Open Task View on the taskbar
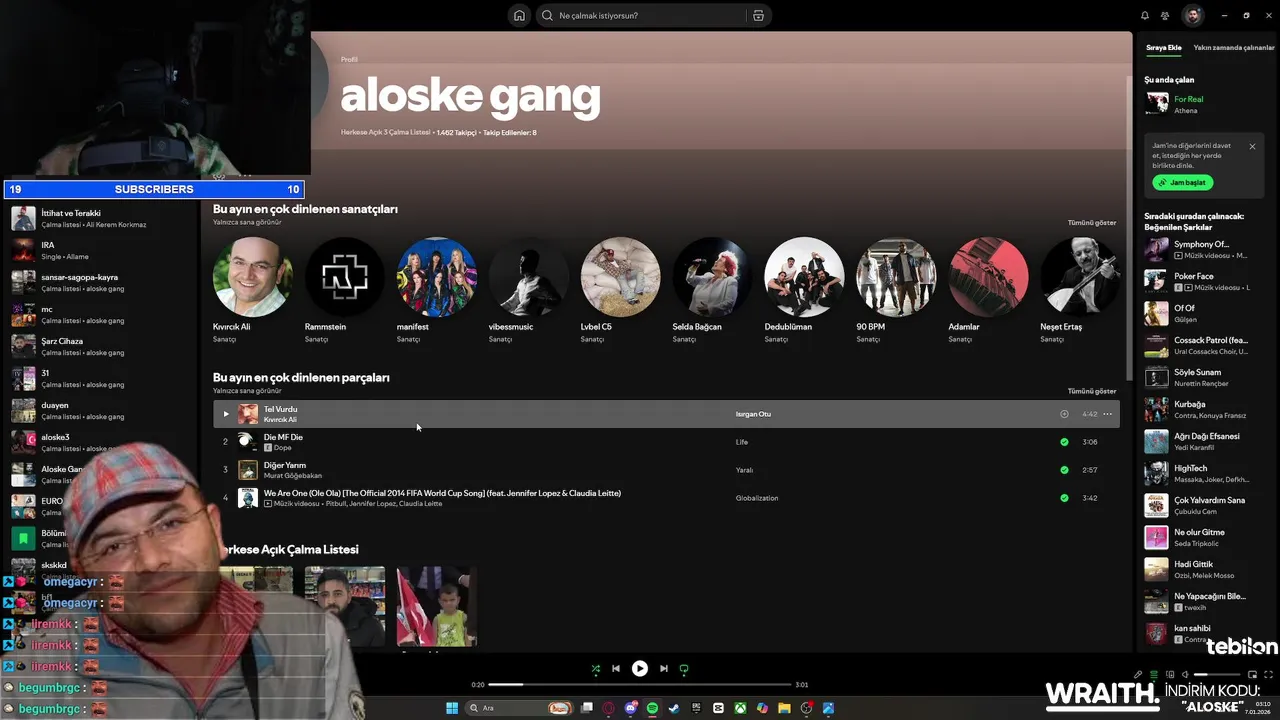Image resolution: width=1280 pixels, height=720 pixels. 587,708
